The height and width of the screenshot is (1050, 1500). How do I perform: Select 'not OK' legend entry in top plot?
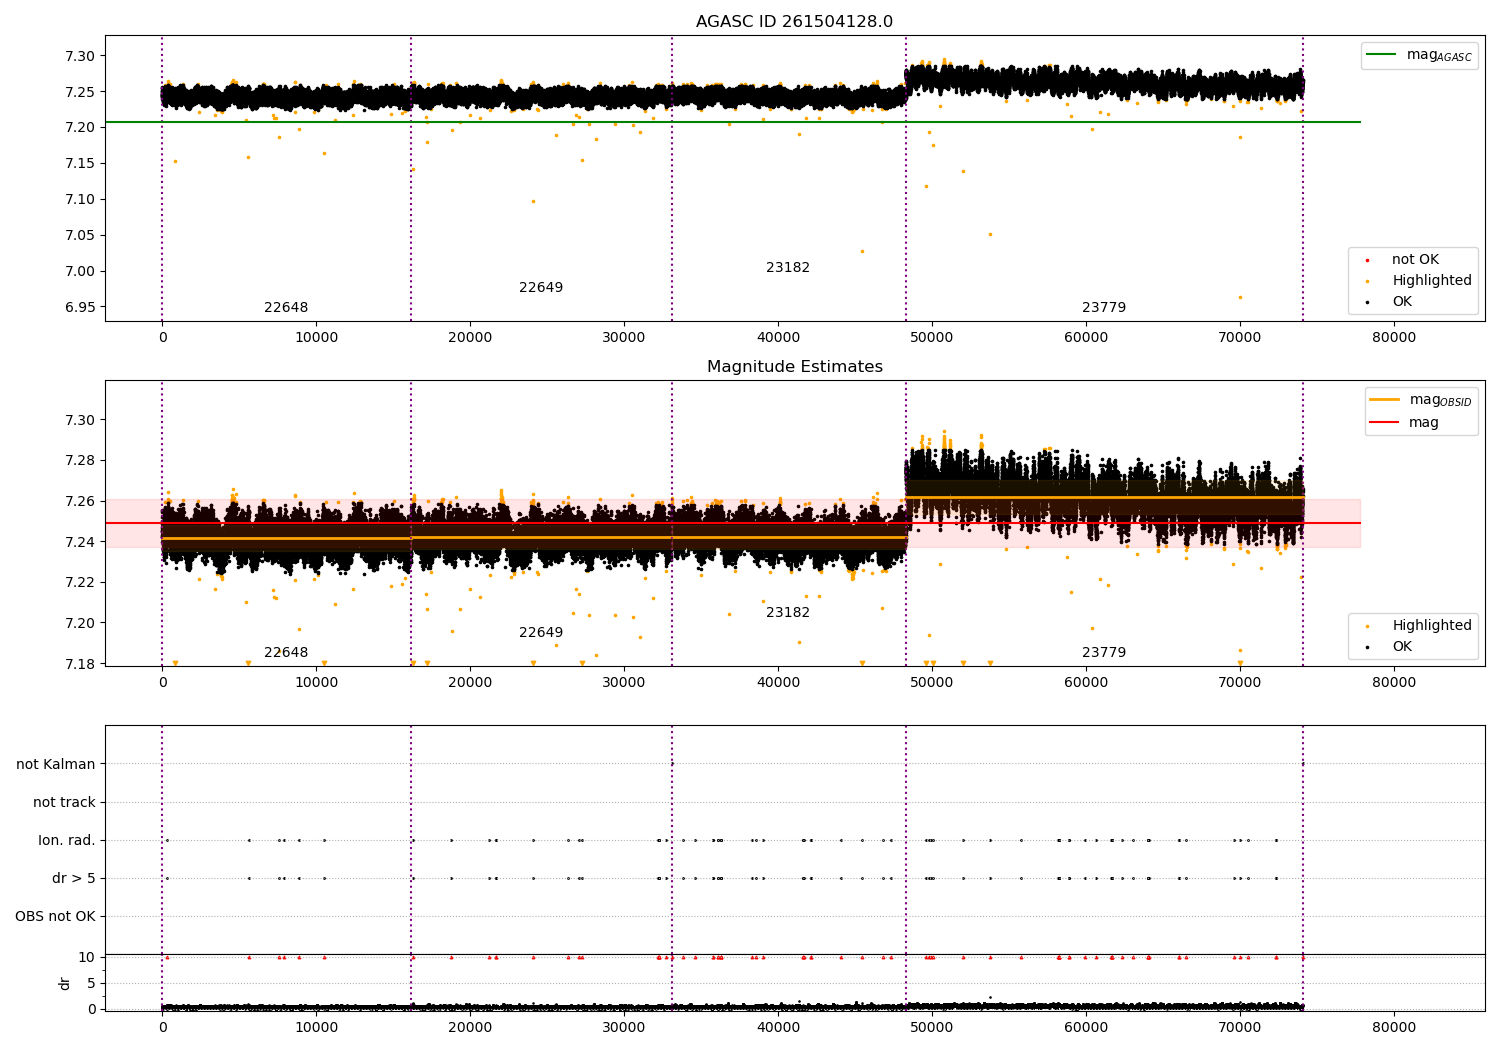(1415, 260)
